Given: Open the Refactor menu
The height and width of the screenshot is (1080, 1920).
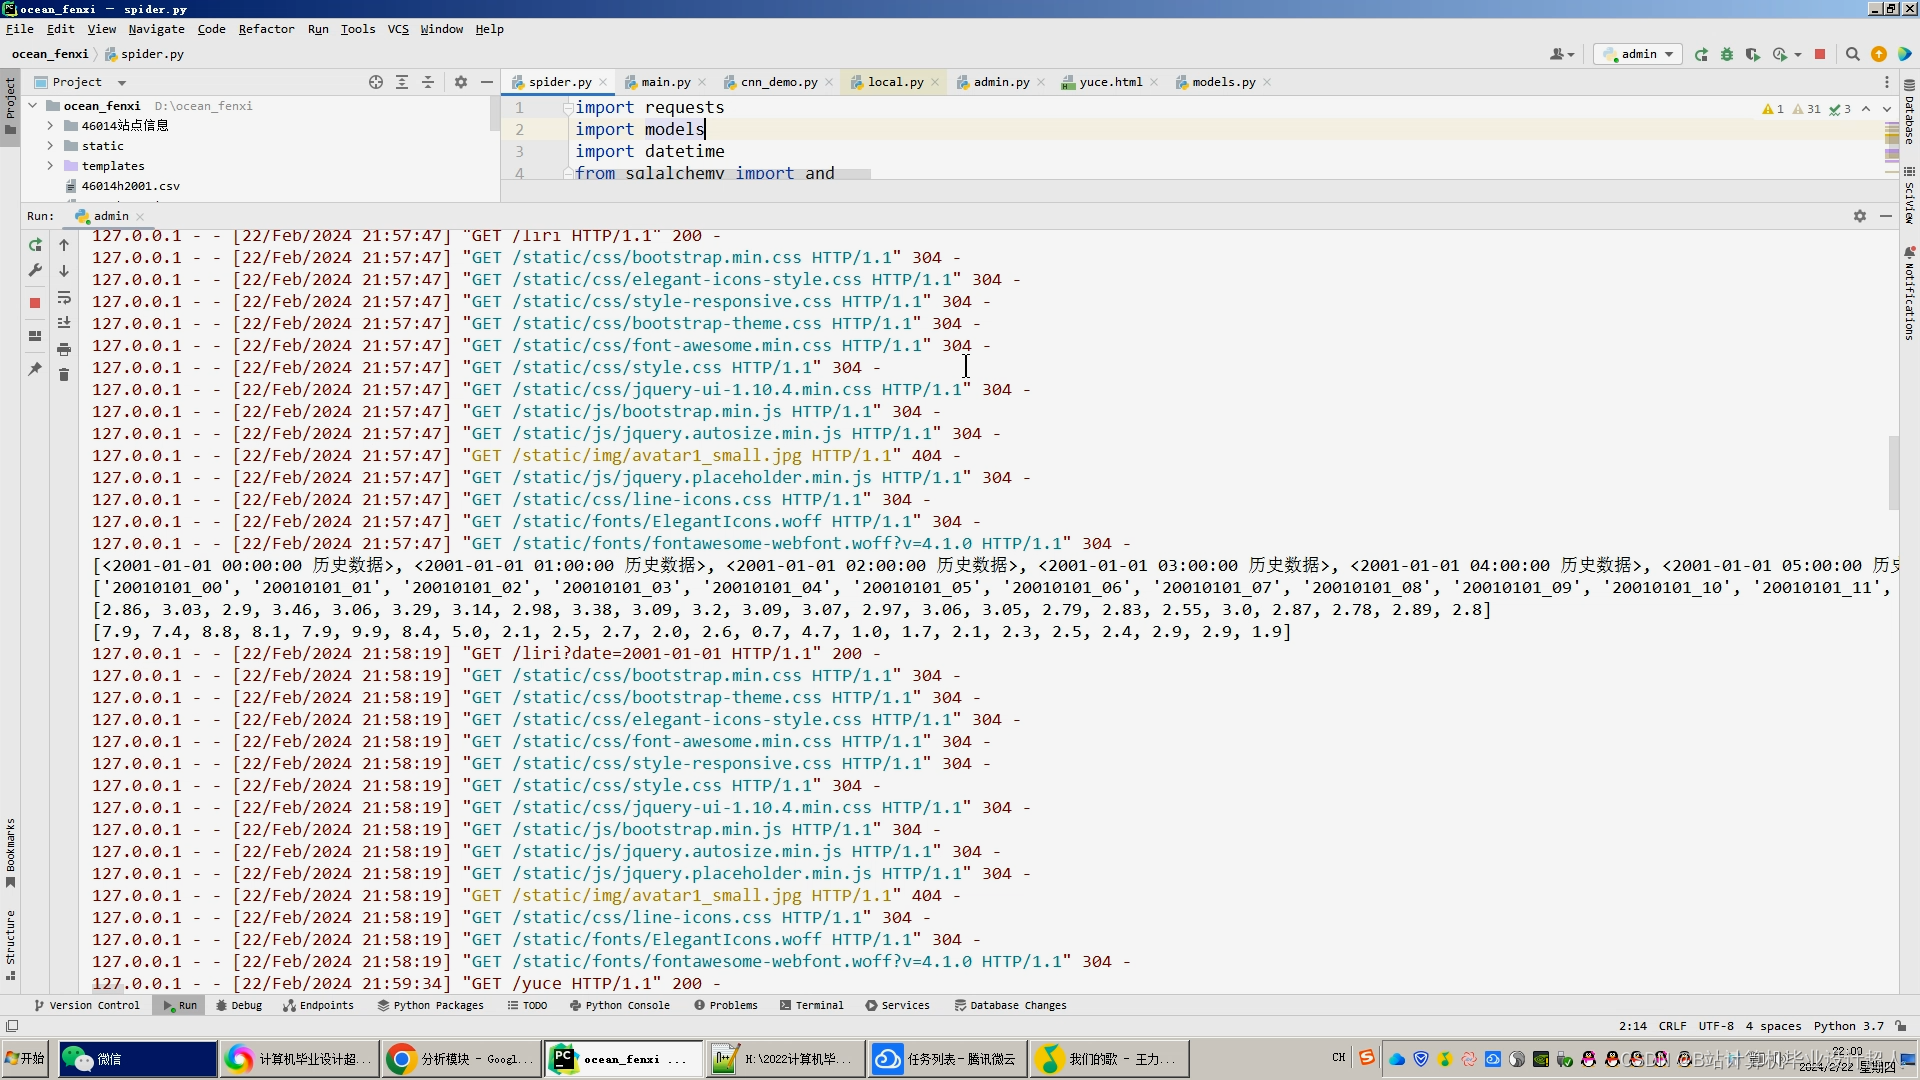Looking at the screenshot, I should pos(266,29).
